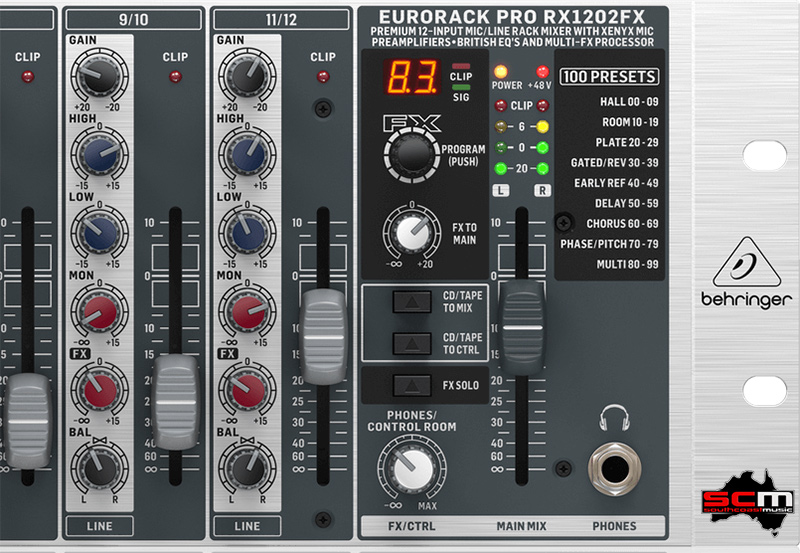The image size is (800, 553).
Task: Click the Behringer triangle logo
Action: [747, 262]
